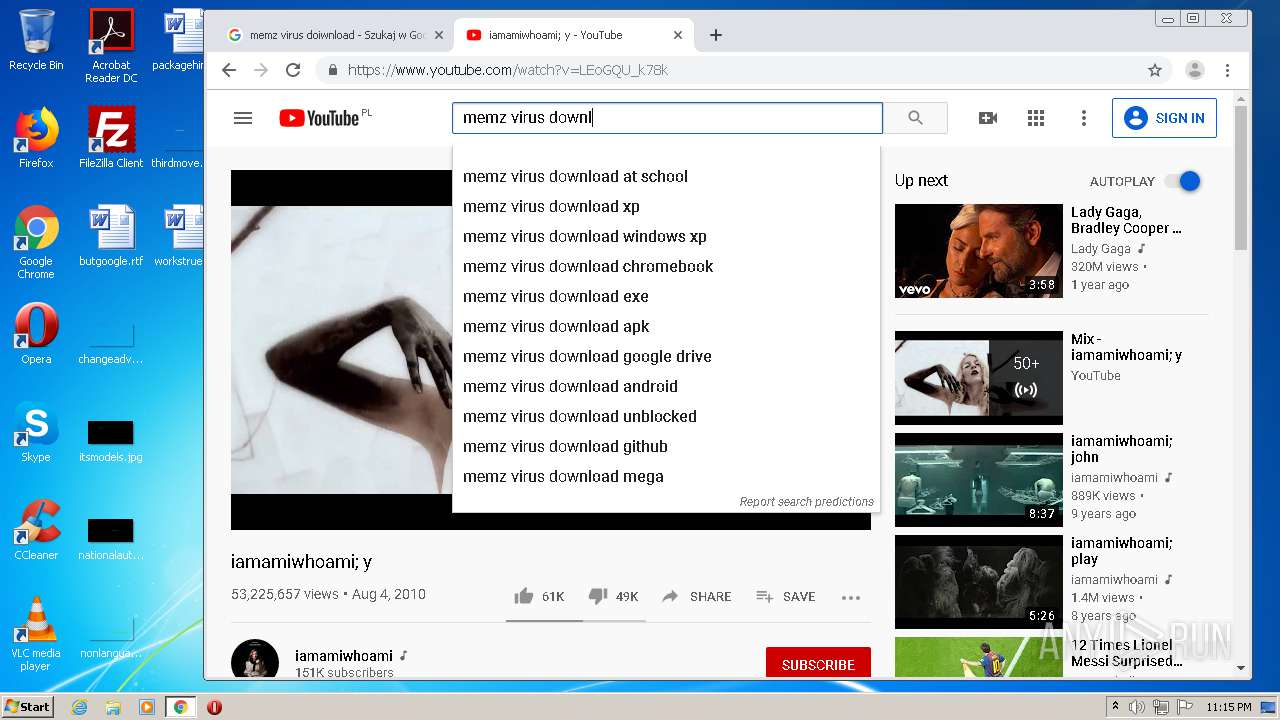Choose suggestion 'memz virus download windows xp'
The image size is (1280, 720).
click(x=666, y=236)
